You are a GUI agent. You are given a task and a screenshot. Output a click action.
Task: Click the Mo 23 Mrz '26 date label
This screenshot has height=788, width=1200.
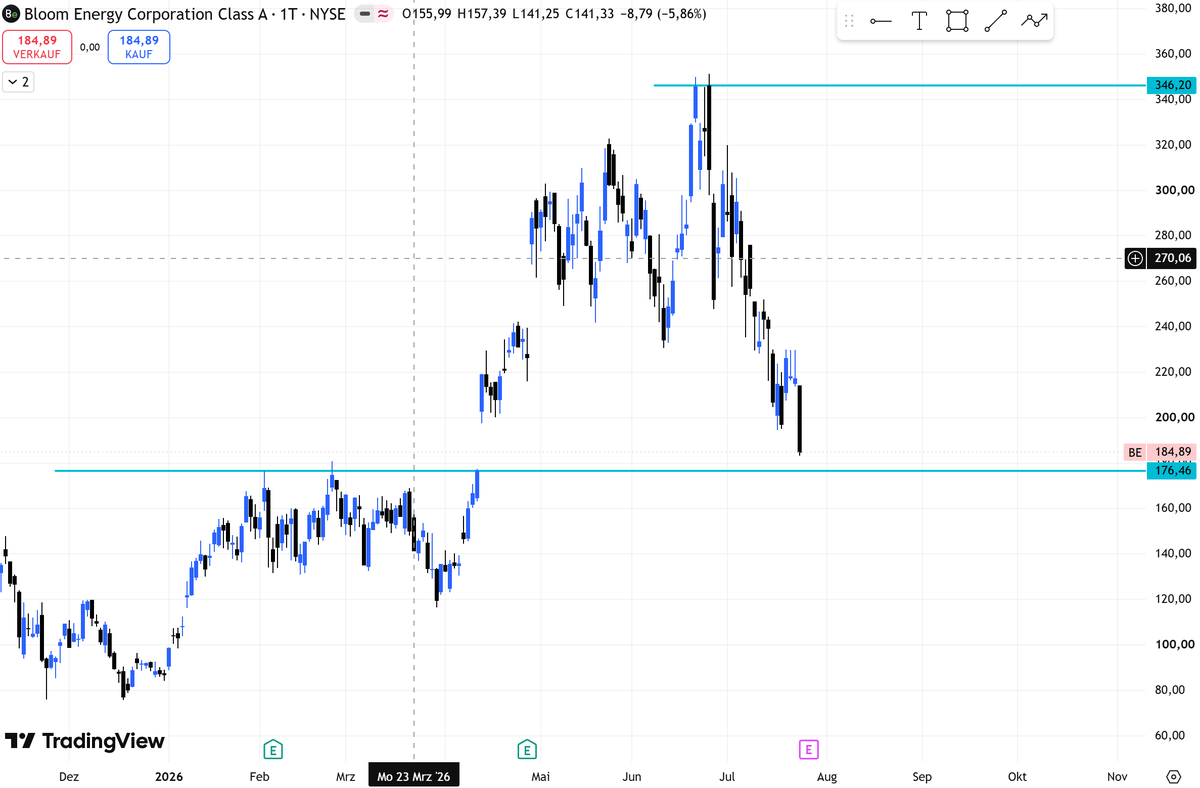[x=414, y=776]
